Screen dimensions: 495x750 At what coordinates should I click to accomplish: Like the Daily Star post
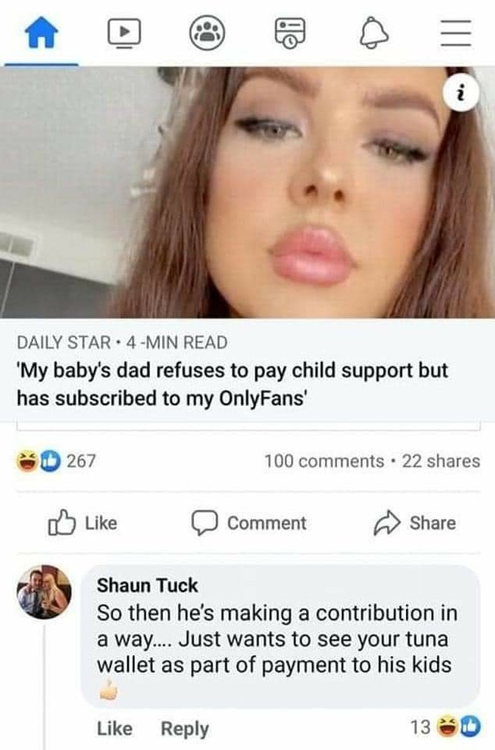coord(83,523)
